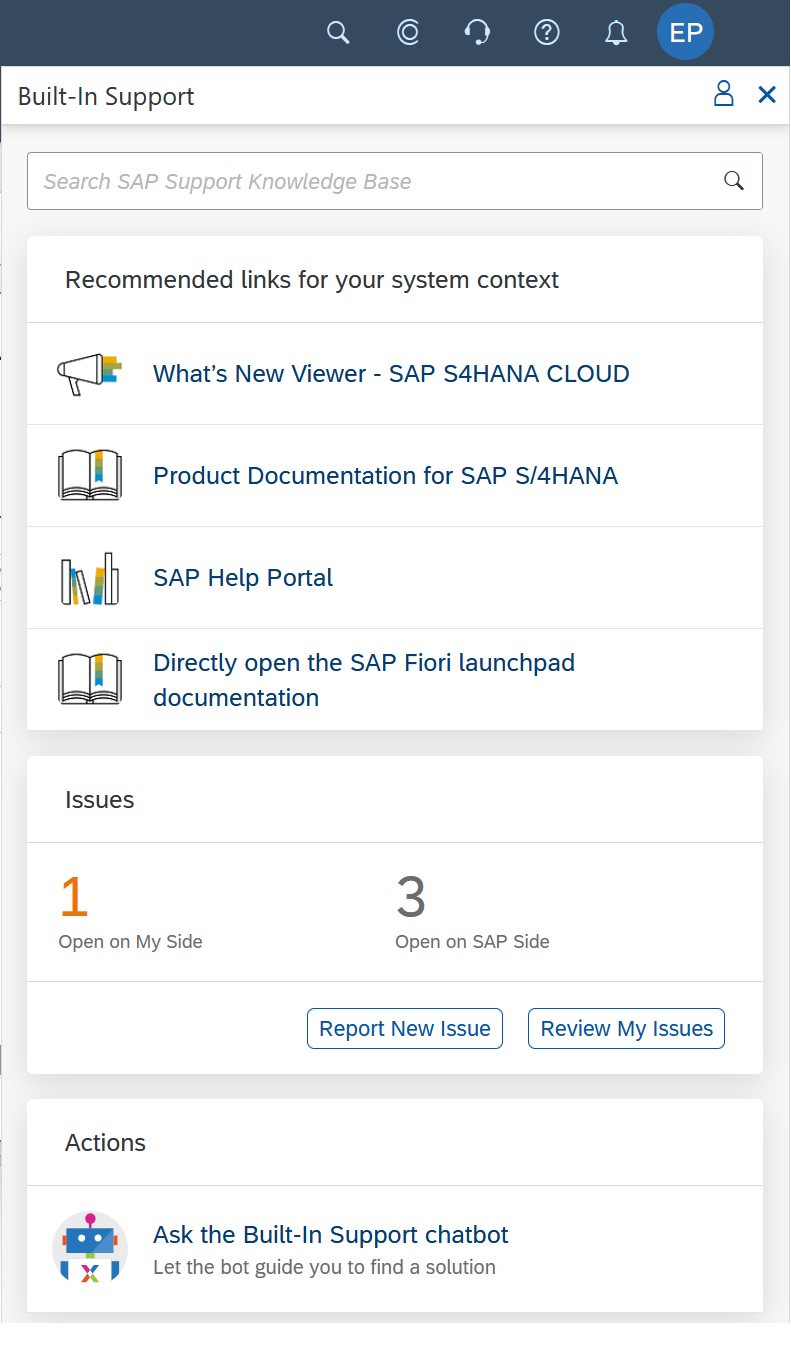The width and height of the screenshot is (791, 1352).
Task: Open the EP user profile avatar
Action: coord(686,33)
